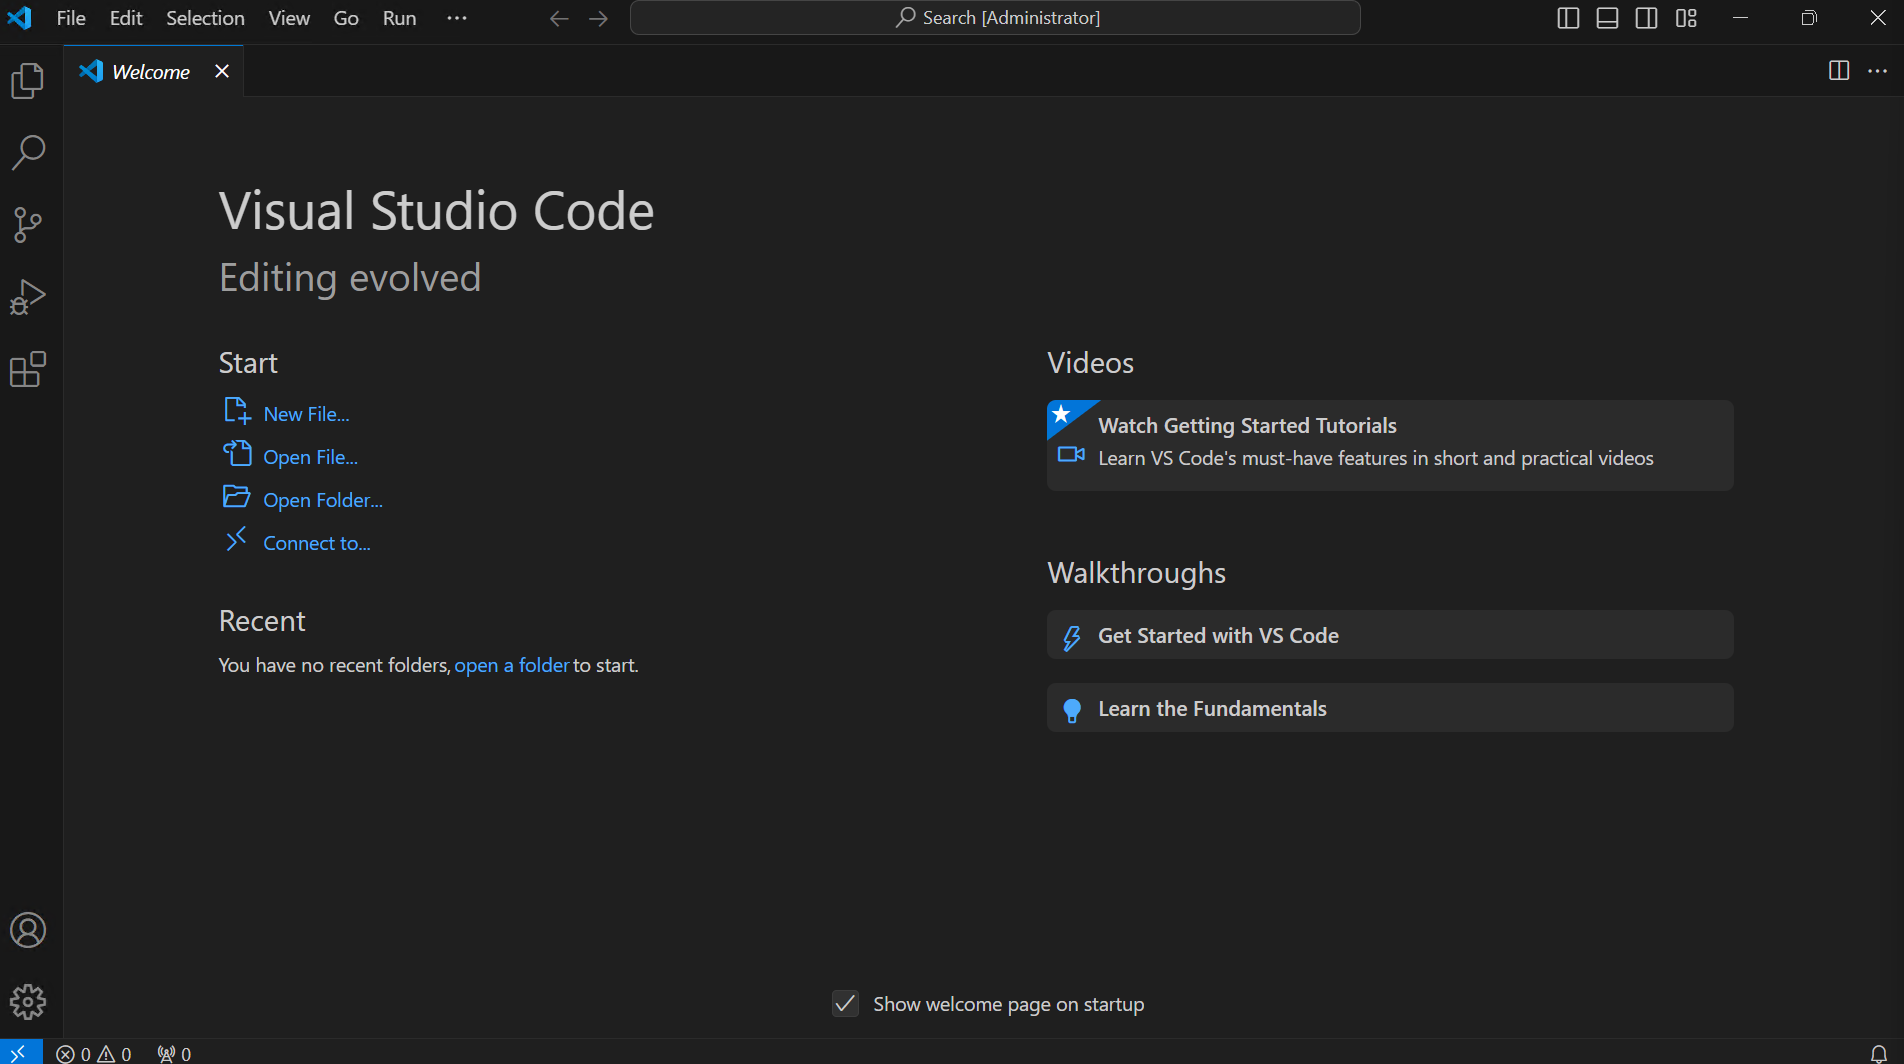Minimize the VS Code window
This screenshot has width=1904, height=1064.
tap(1740, 18)
